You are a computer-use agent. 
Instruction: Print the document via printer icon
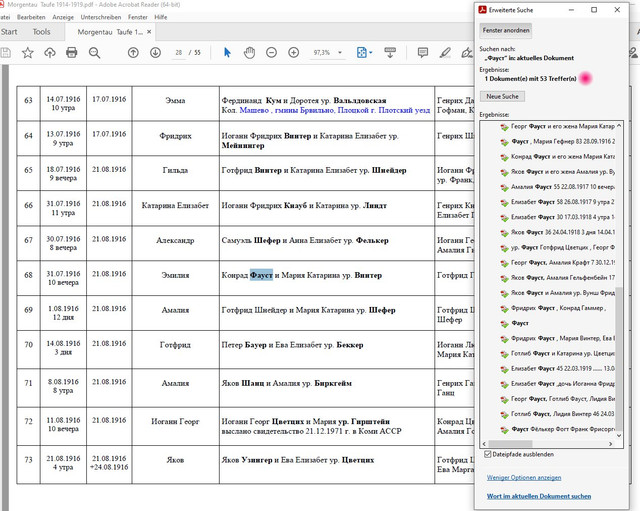pyautogui.click(x=71, y=53)
